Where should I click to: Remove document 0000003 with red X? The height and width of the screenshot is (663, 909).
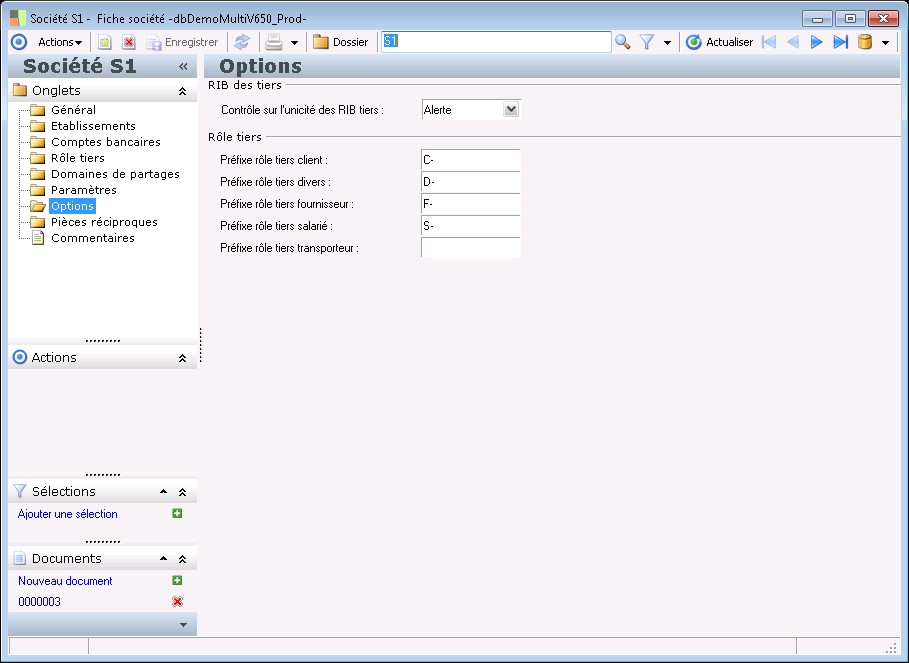tap(177, 602)
